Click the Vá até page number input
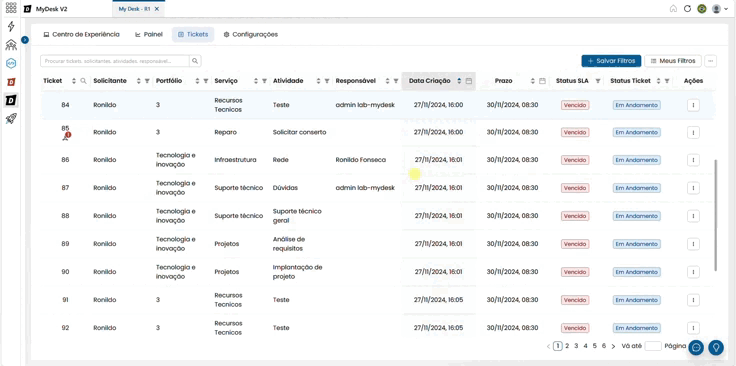The image size is (736, 366). [653, 346]
